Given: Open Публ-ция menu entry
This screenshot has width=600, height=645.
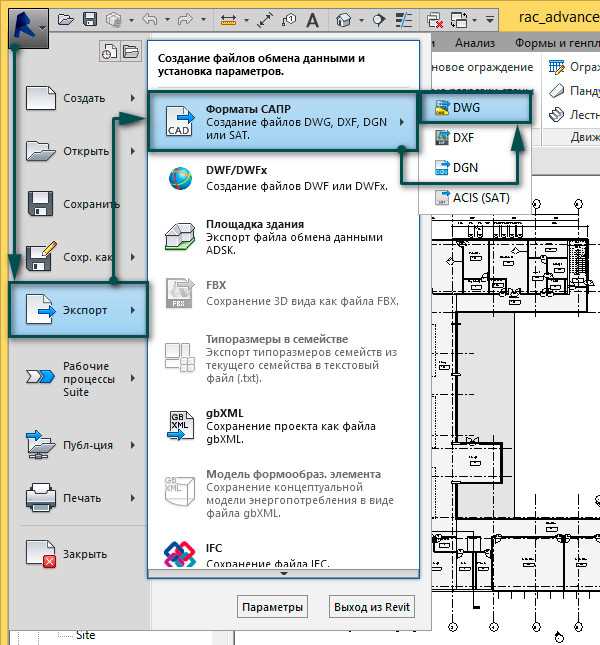Looking at the screenshot, I should [x=79, y=445].
